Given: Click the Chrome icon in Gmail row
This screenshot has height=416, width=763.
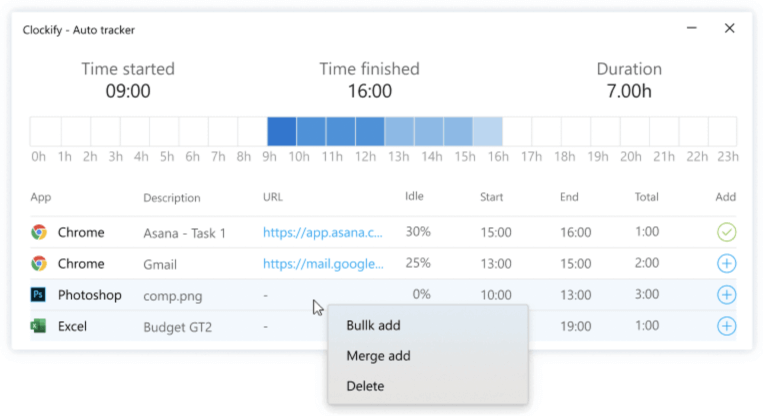Looking at the screenshot, I should tap(39, 263).
